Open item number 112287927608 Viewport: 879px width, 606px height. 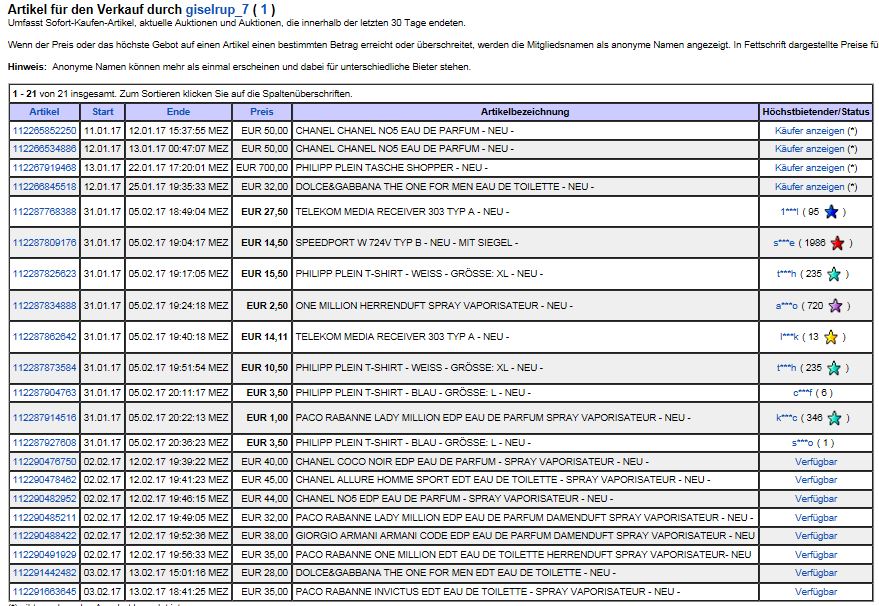44,442
